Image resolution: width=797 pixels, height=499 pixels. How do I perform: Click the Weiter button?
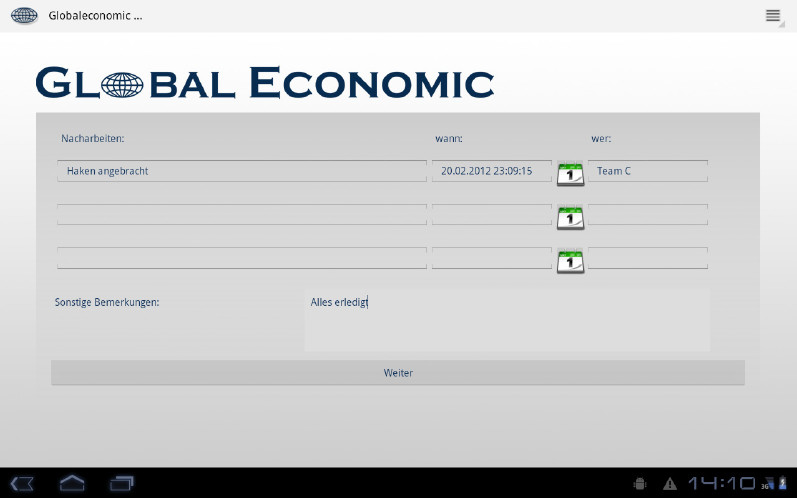[398, 372]
